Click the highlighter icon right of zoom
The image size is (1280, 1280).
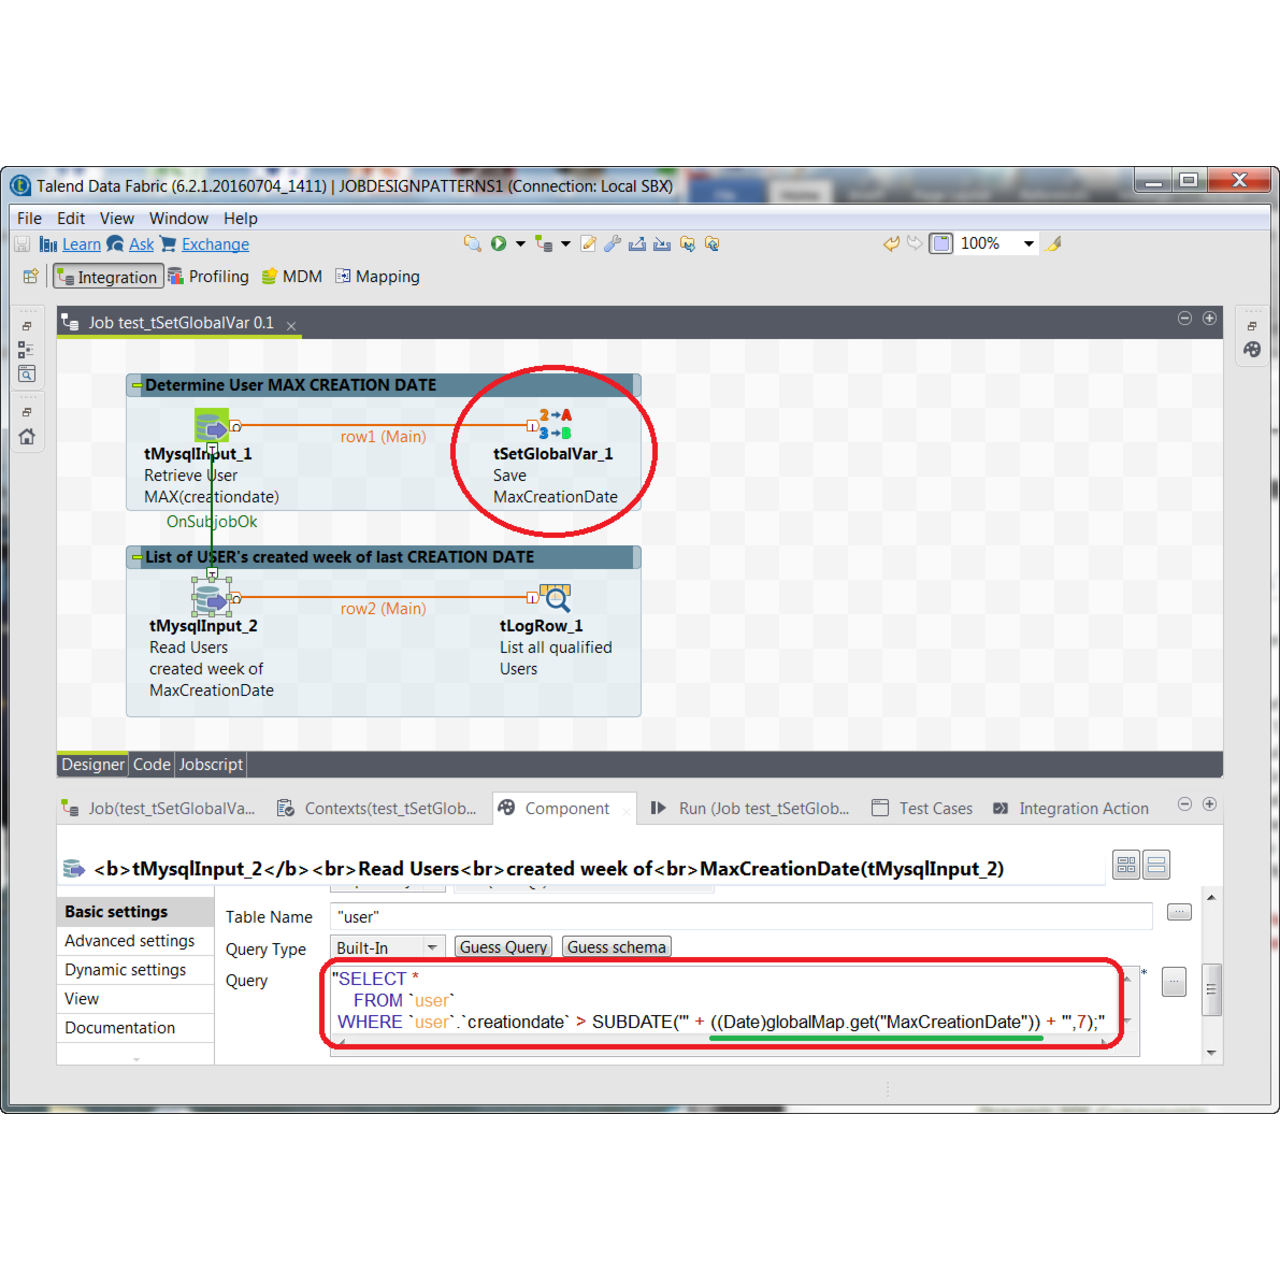(x=1054, y=243)
